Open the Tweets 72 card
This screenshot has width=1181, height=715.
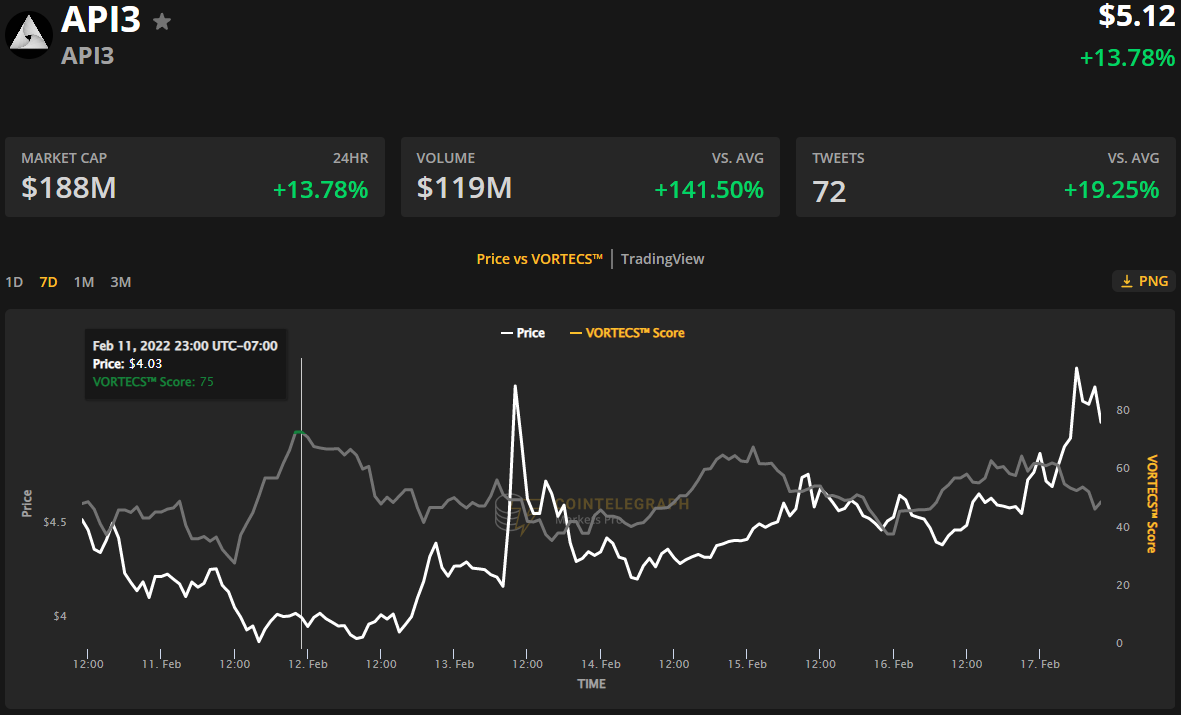tap(985, 177)
